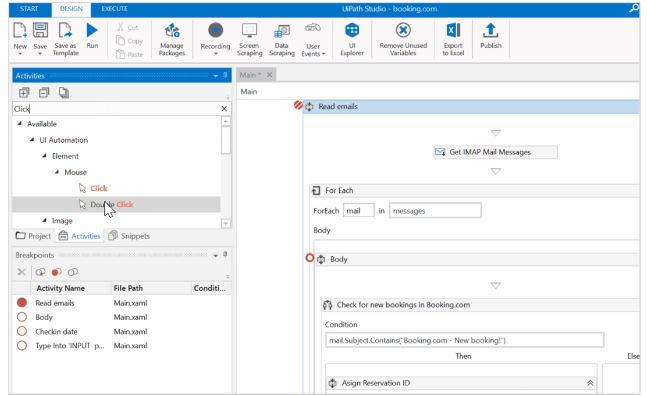The height and width of the screenshot is (396, 647).
Task: Edit the 'messages' collection field
Action: click(x=435, y=210)
